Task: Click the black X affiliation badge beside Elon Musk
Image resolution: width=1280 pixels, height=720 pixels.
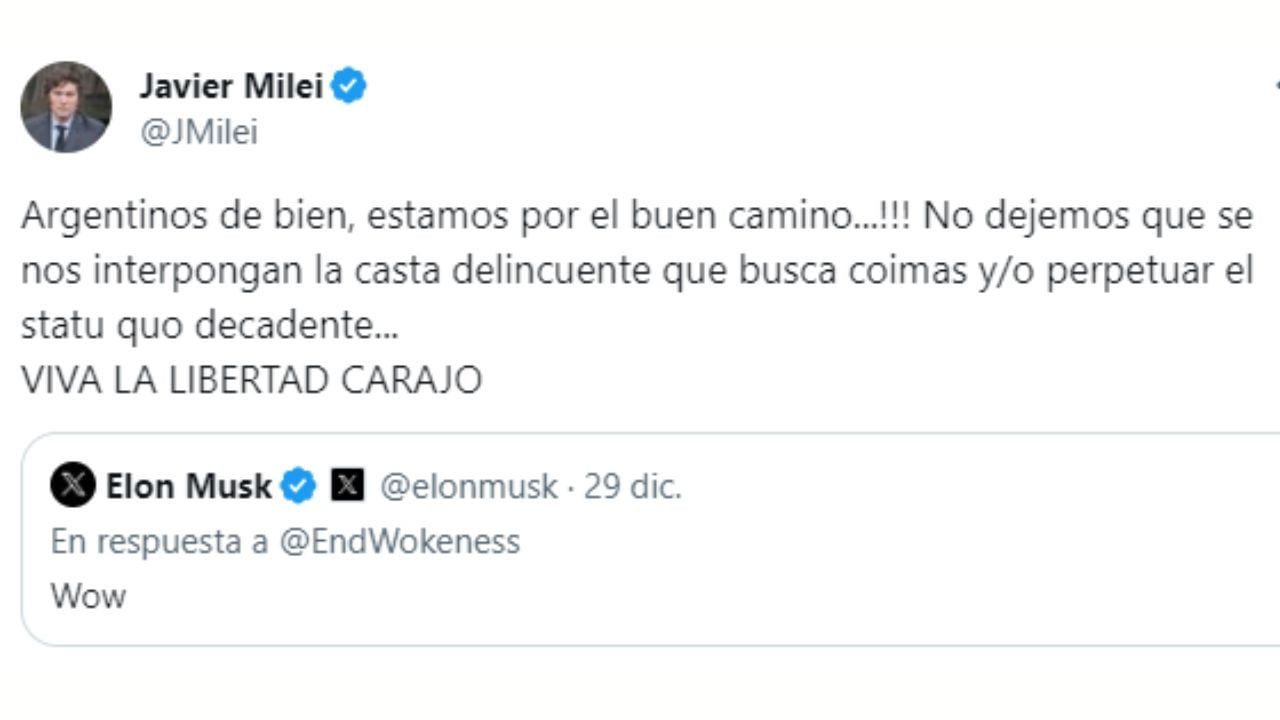Action: [x=347, y=486]
